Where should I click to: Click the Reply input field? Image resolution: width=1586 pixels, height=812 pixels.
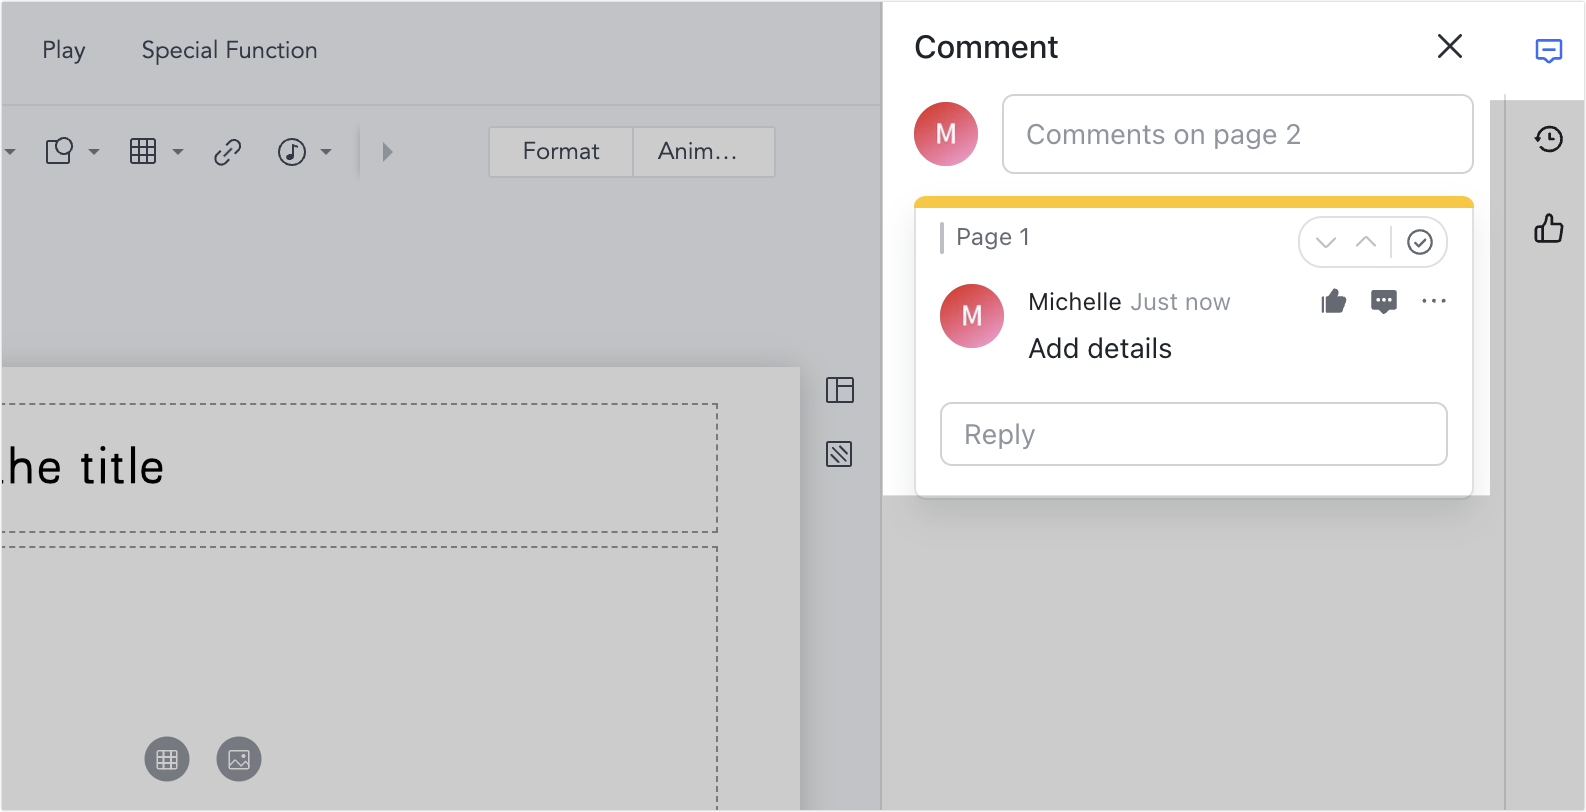1193,434
